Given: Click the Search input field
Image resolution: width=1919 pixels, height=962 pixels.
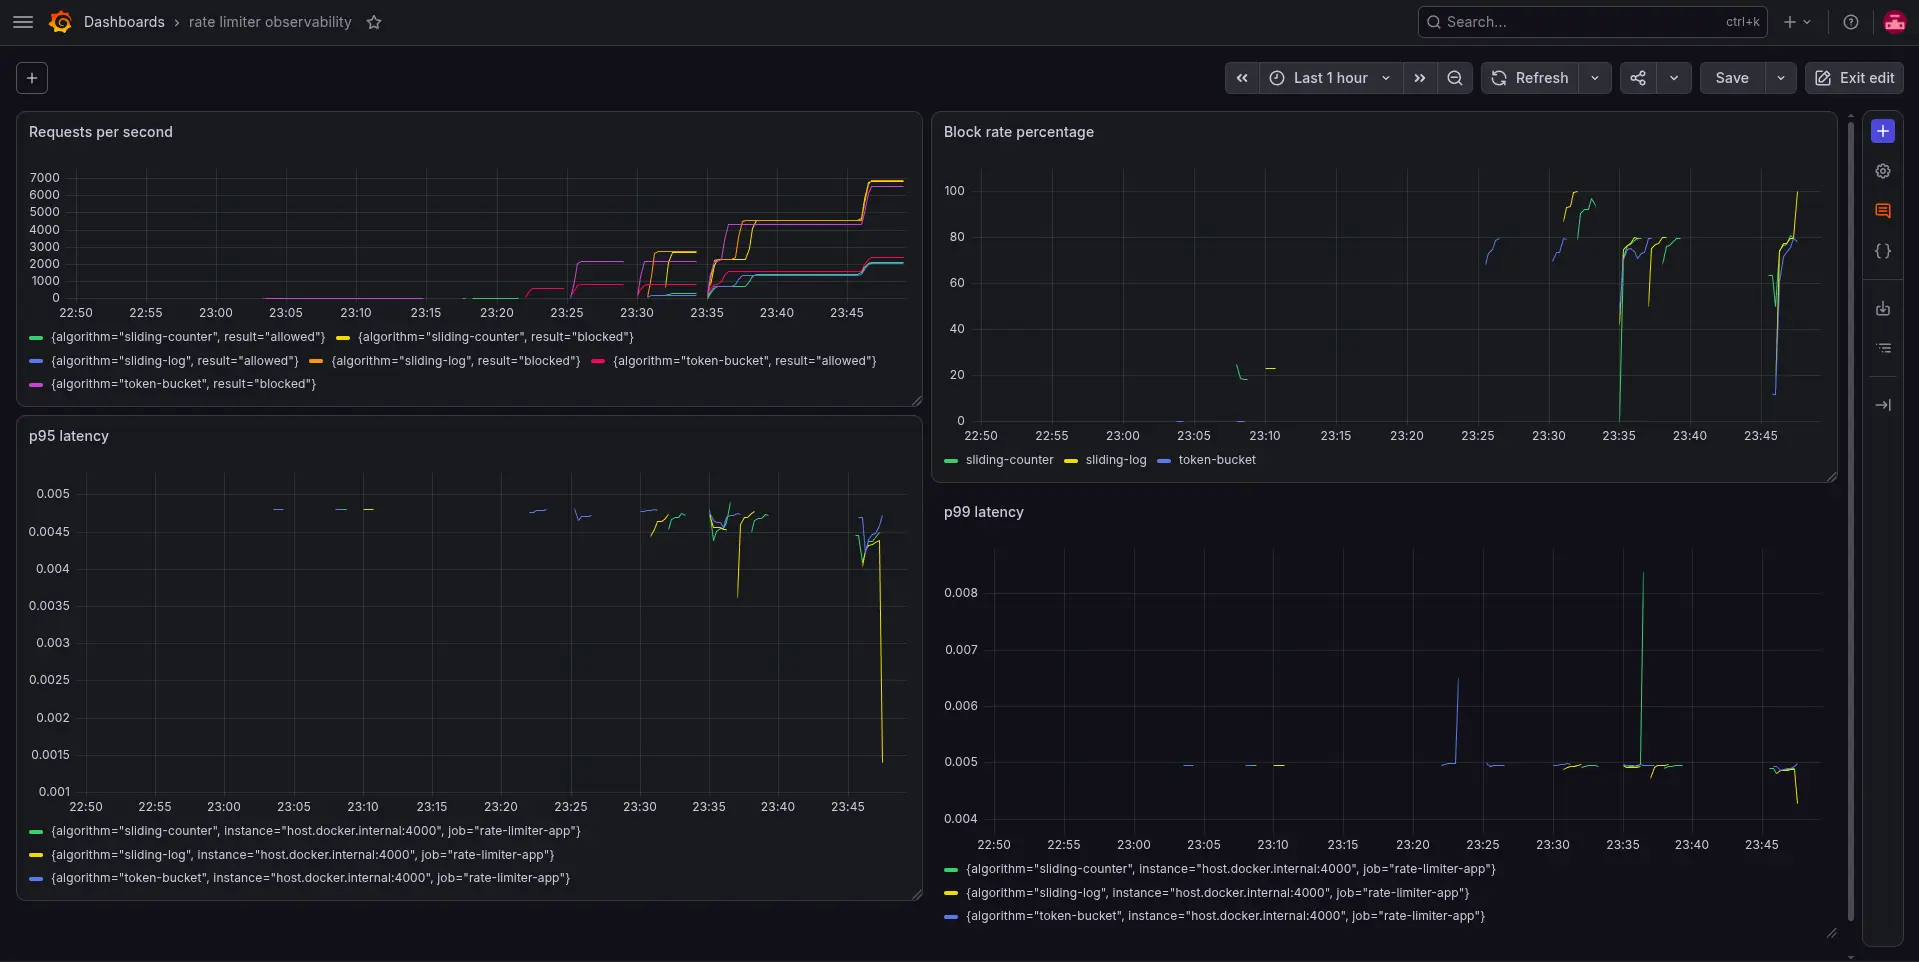Looking at the screenshot, I should [1592, 22].
